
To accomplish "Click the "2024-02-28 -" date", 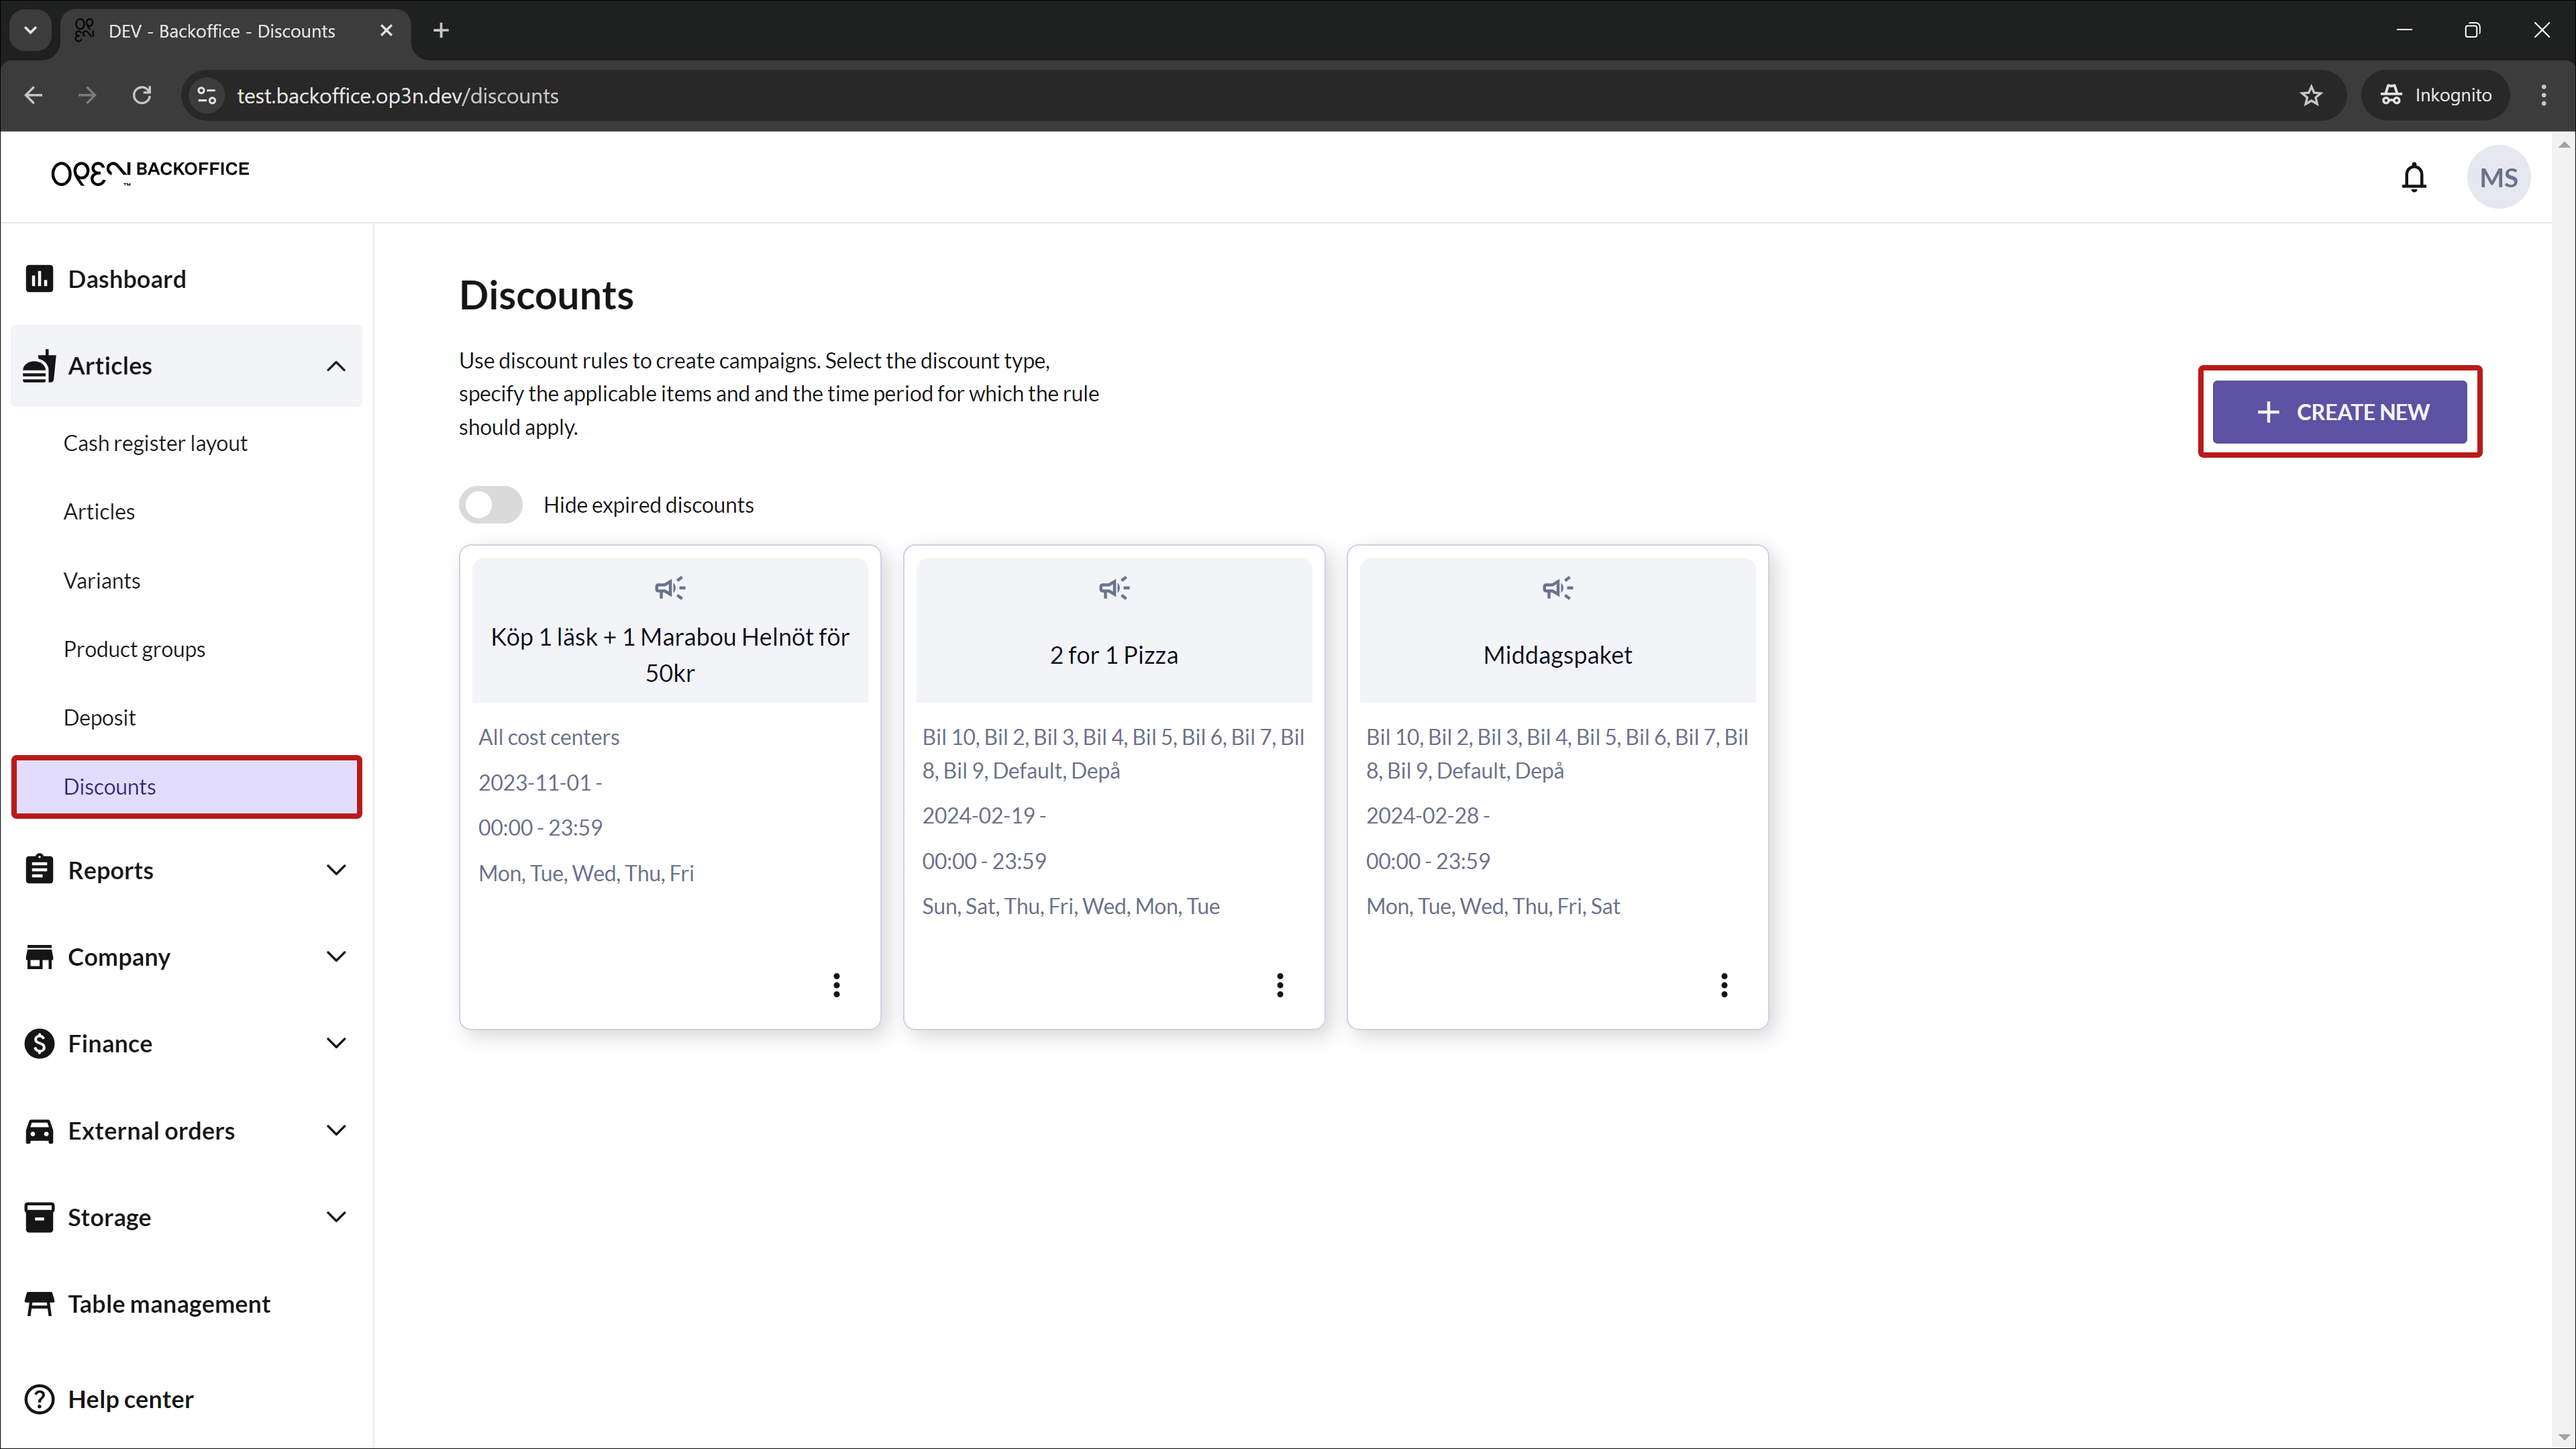I will coord(1428,816).
